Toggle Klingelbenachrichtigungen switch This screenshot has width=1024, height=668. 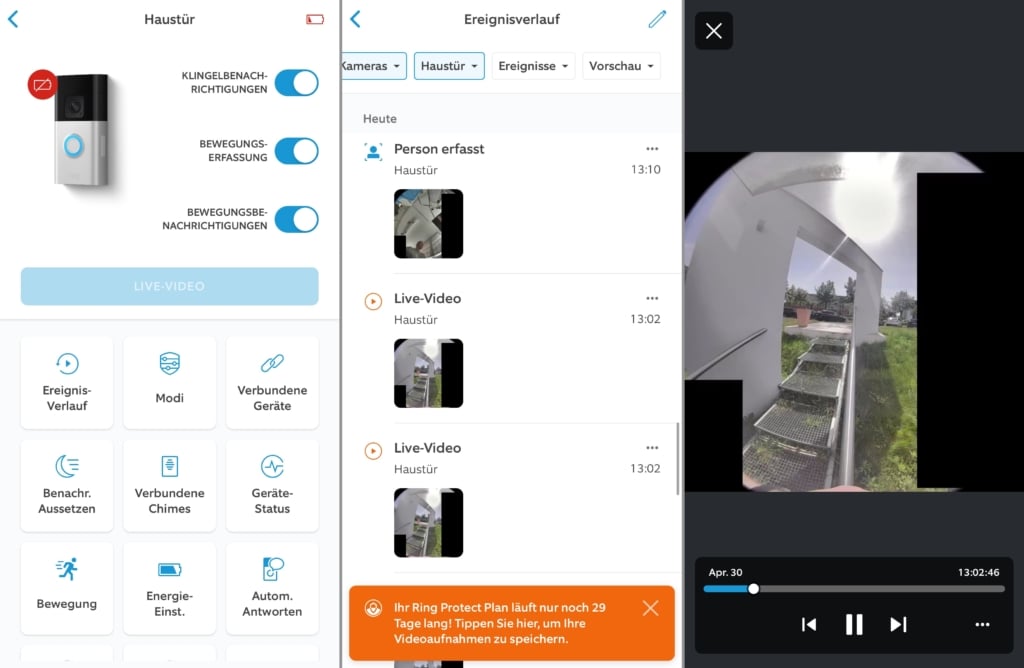pos(296,83)
